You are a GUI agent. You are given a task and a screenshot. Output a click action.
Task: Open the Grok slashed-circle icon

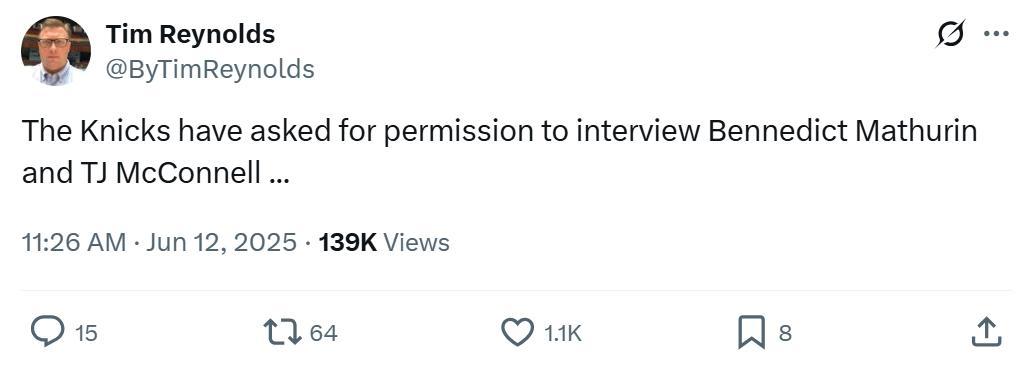[951, 34]
